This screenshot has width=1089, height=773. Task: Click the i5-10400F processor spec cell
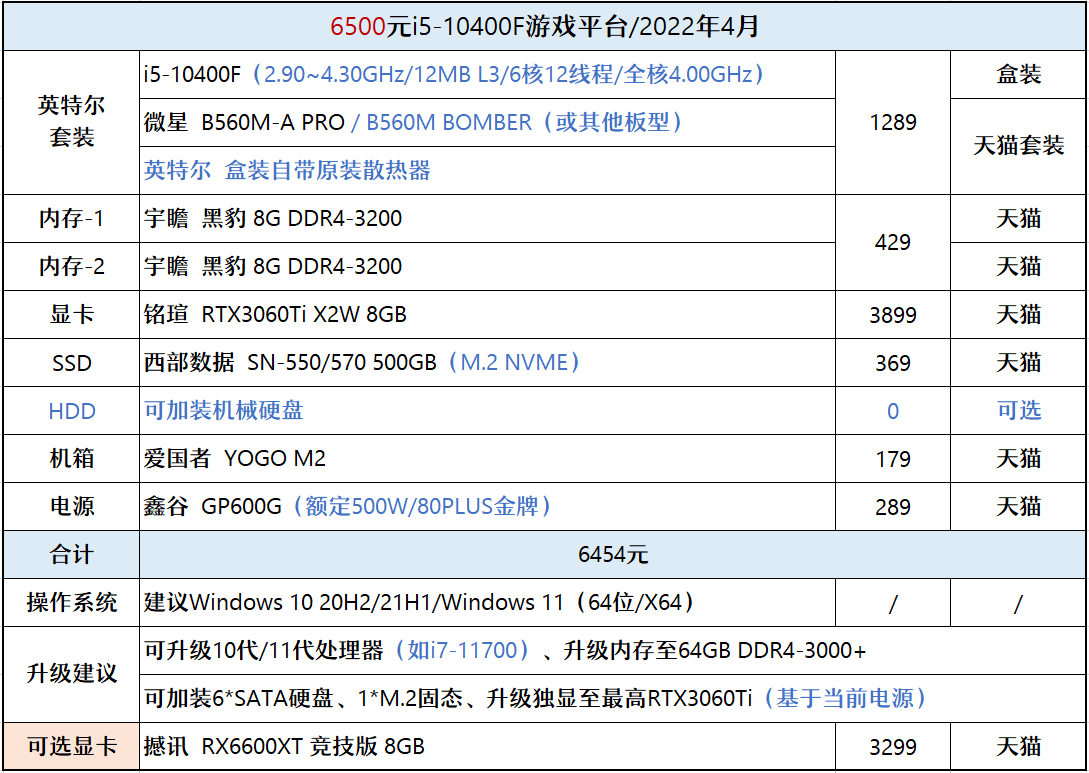[x=488, y=74]
